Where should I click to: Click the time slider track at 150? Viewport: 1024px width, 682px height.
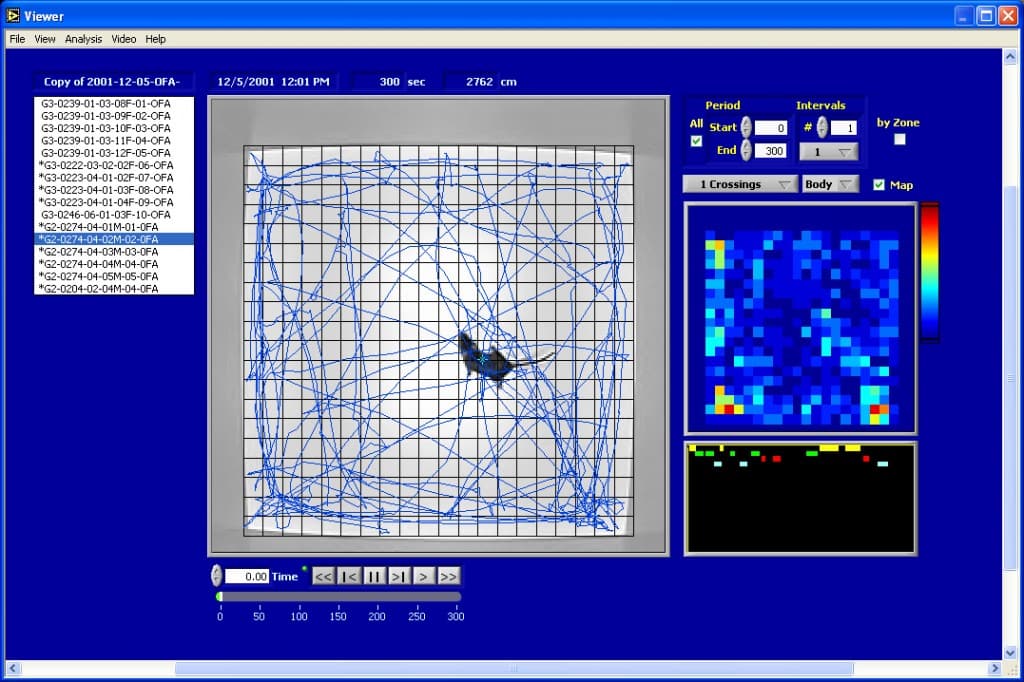point(338,597)
